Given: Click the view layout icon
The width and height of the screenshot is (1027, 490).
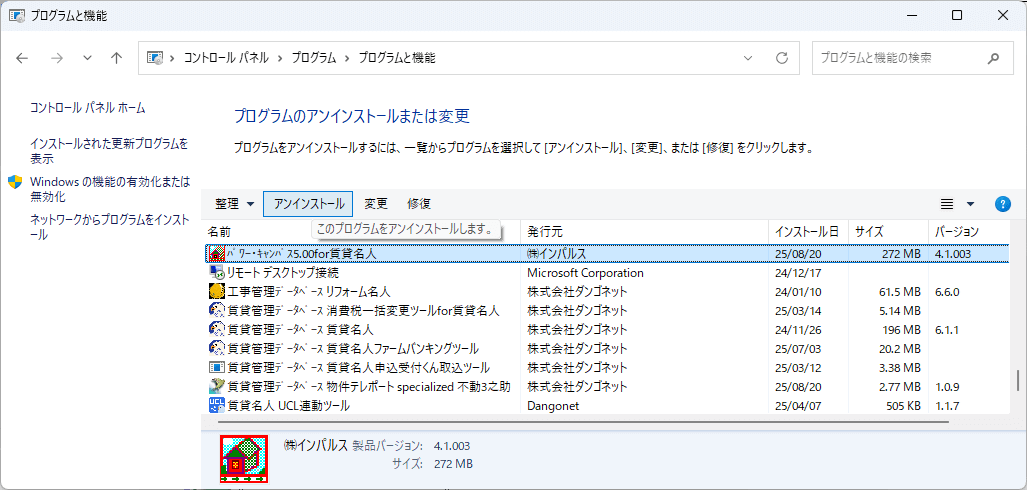Looking at the screenshot, I should coord(947,204).
